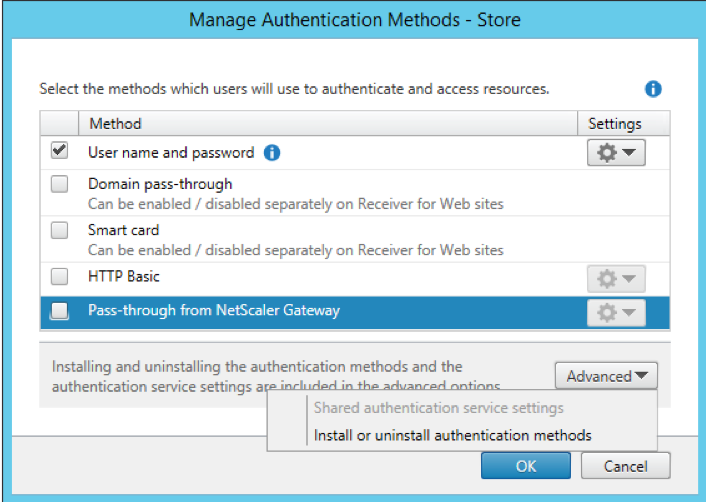Choose Install or uninstall authentication methods
The height and width of the screenshot is (502, 706).
pos(452,435)
